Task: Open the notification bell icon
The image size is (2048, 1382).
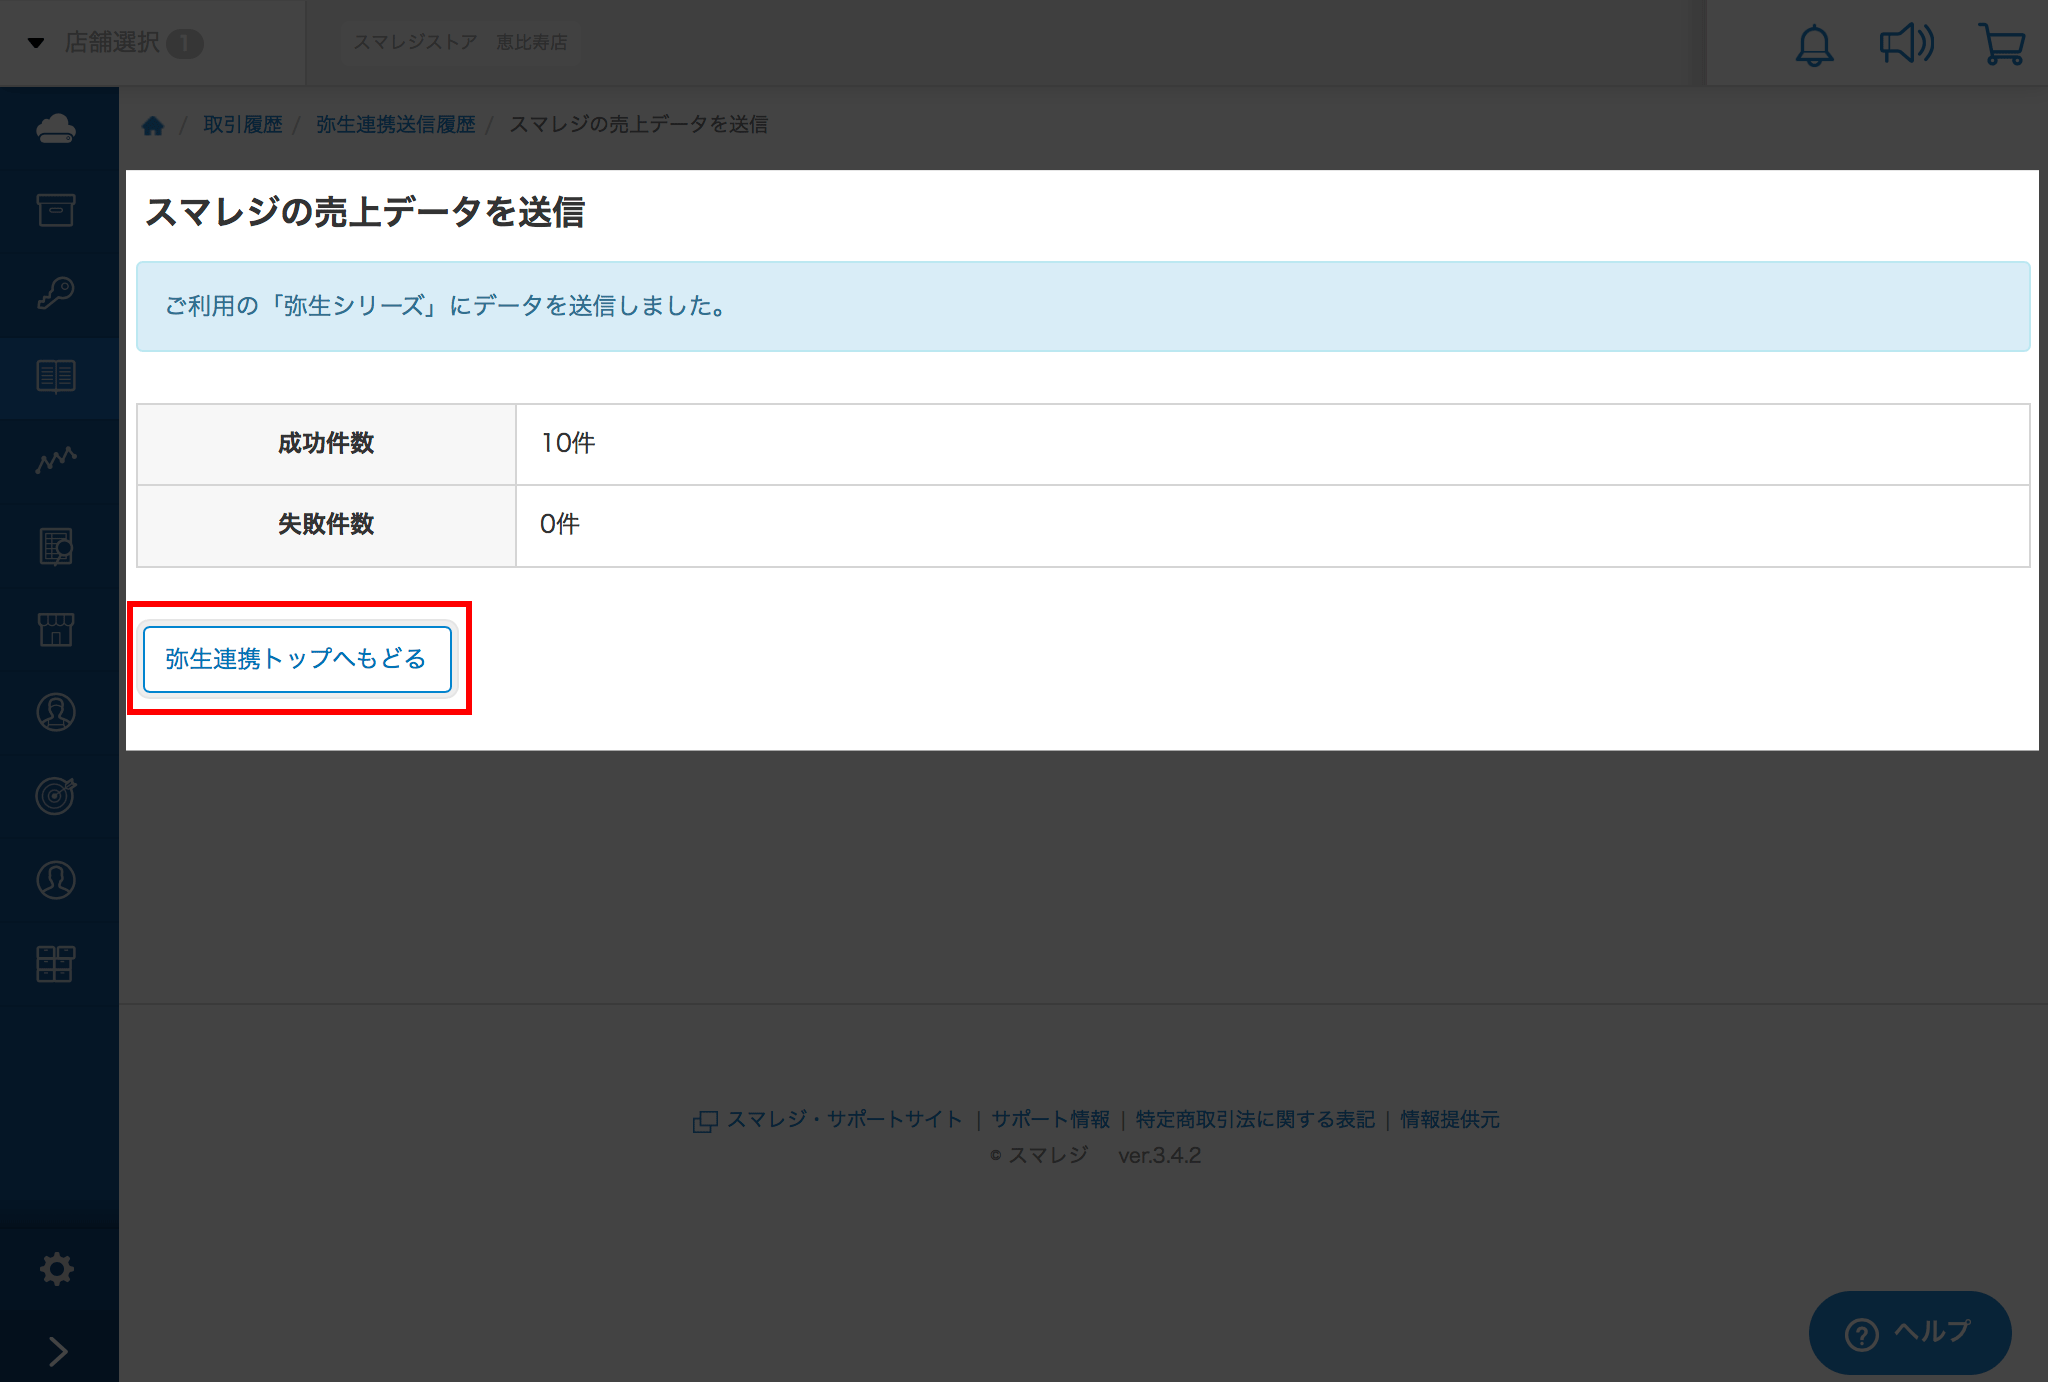Action: (x=1814, y=45)
